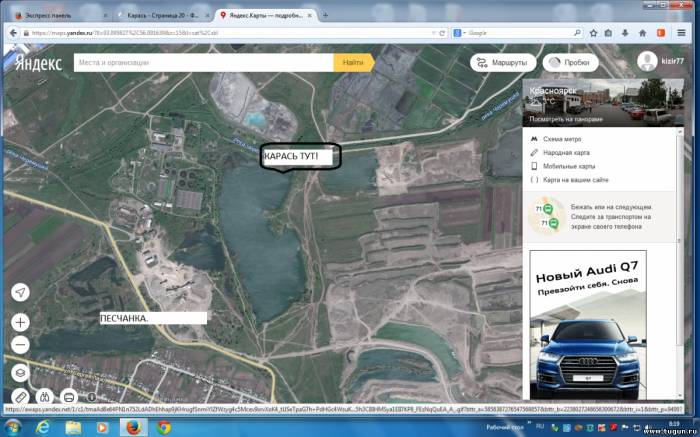
Task: Open Chrome from the taskbar
Action: pos(163,427)
